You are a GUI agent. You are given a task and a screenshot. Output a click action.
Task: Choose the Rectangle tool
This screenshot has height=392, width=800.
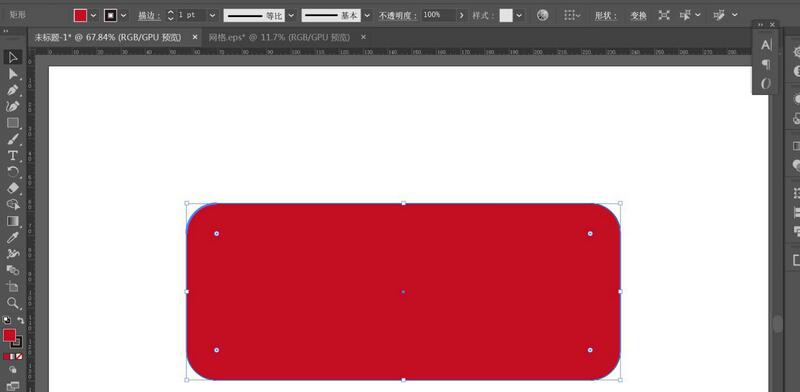(x=13, y=123)
